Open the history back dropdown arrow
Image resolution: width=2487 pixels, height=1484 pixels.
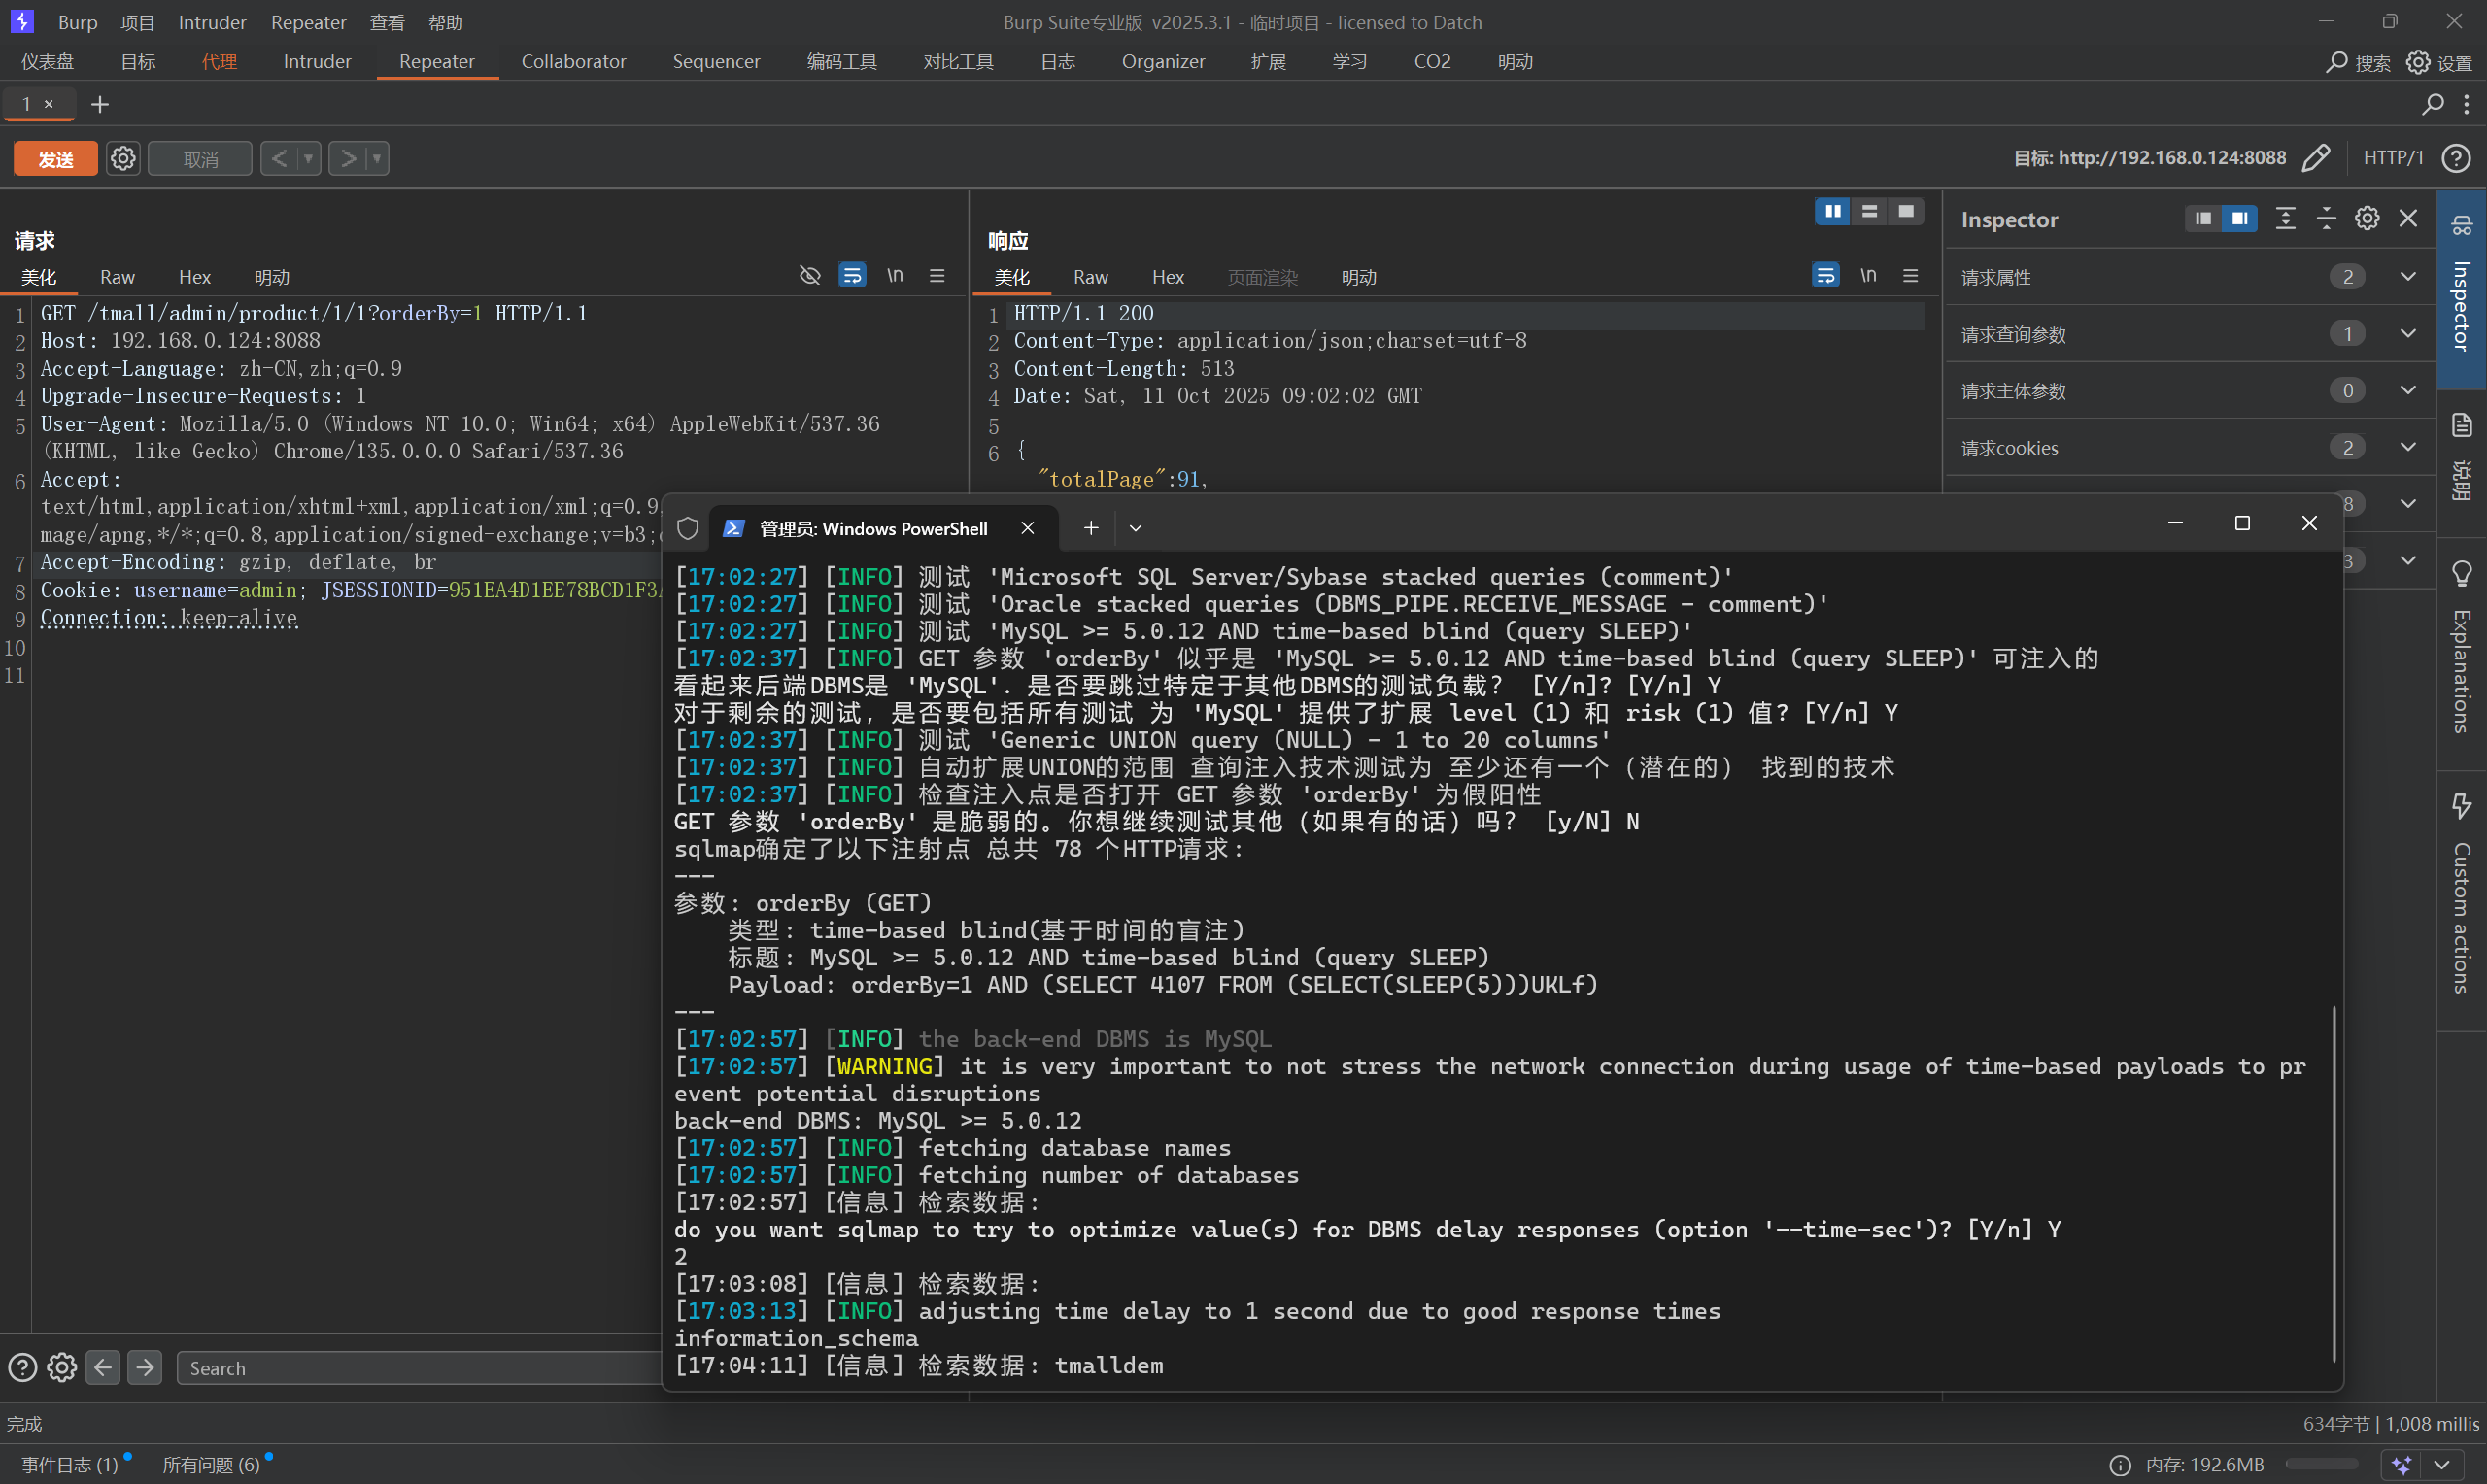(x=309, y=159)
